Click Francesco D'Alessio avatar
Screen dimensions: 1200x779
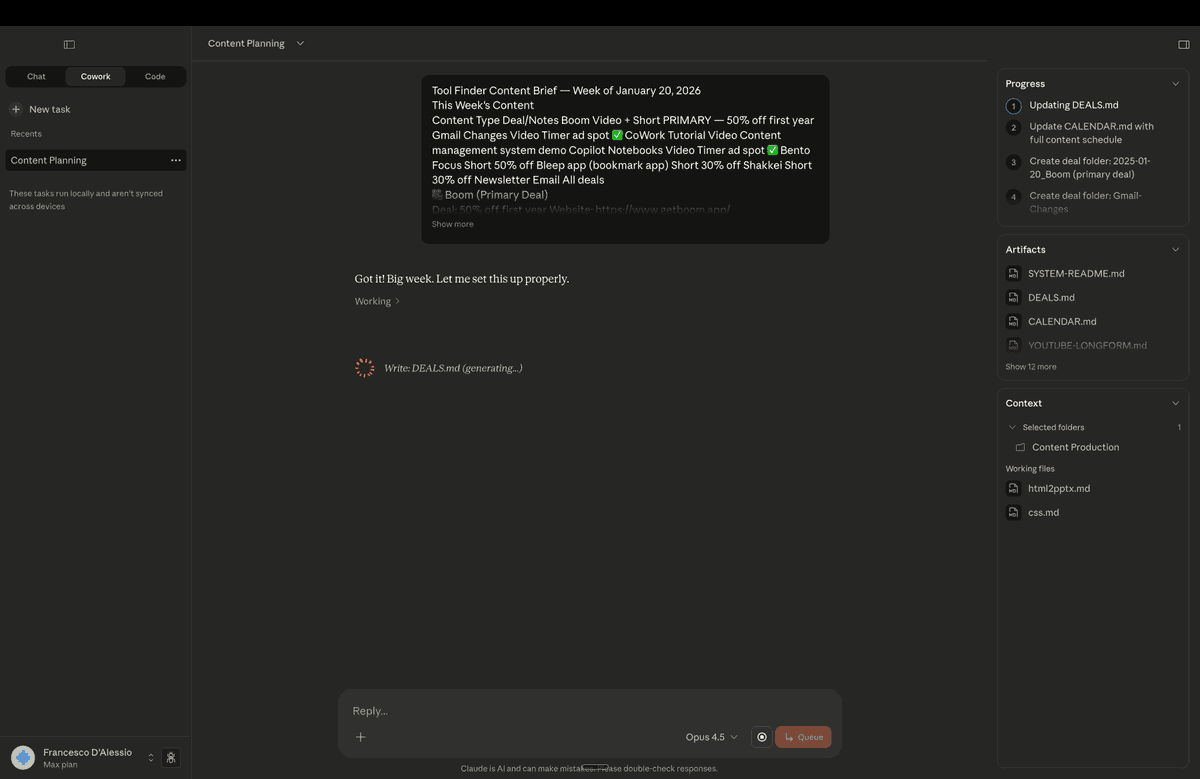click(23, 758)
